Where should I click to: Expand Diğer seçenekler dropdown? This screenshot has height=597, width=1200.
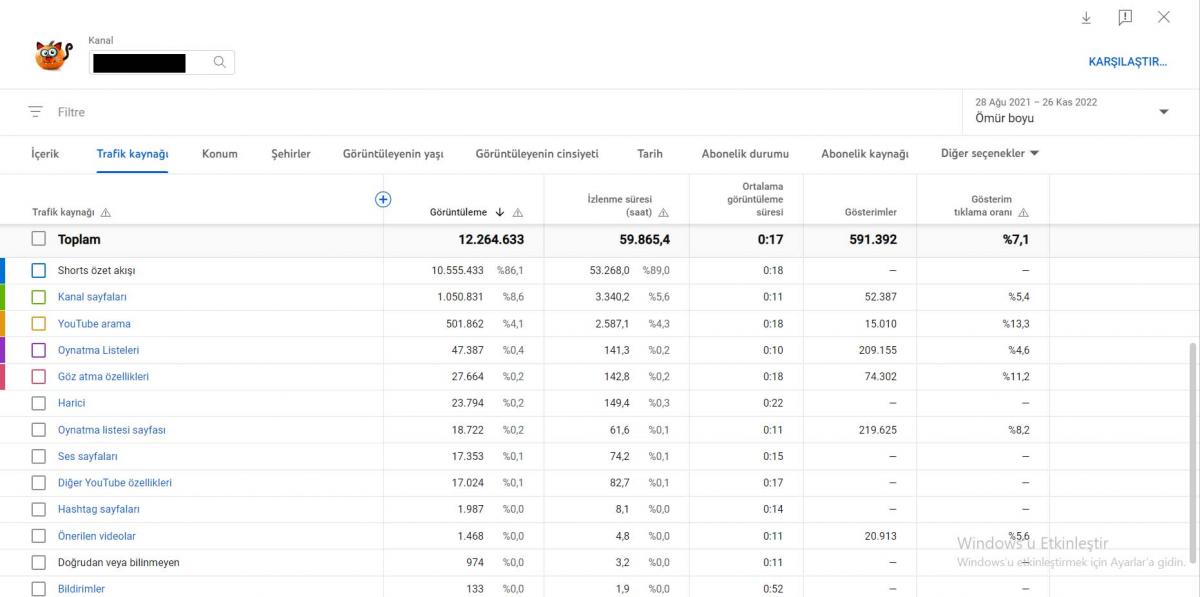[x=990, y=153]
